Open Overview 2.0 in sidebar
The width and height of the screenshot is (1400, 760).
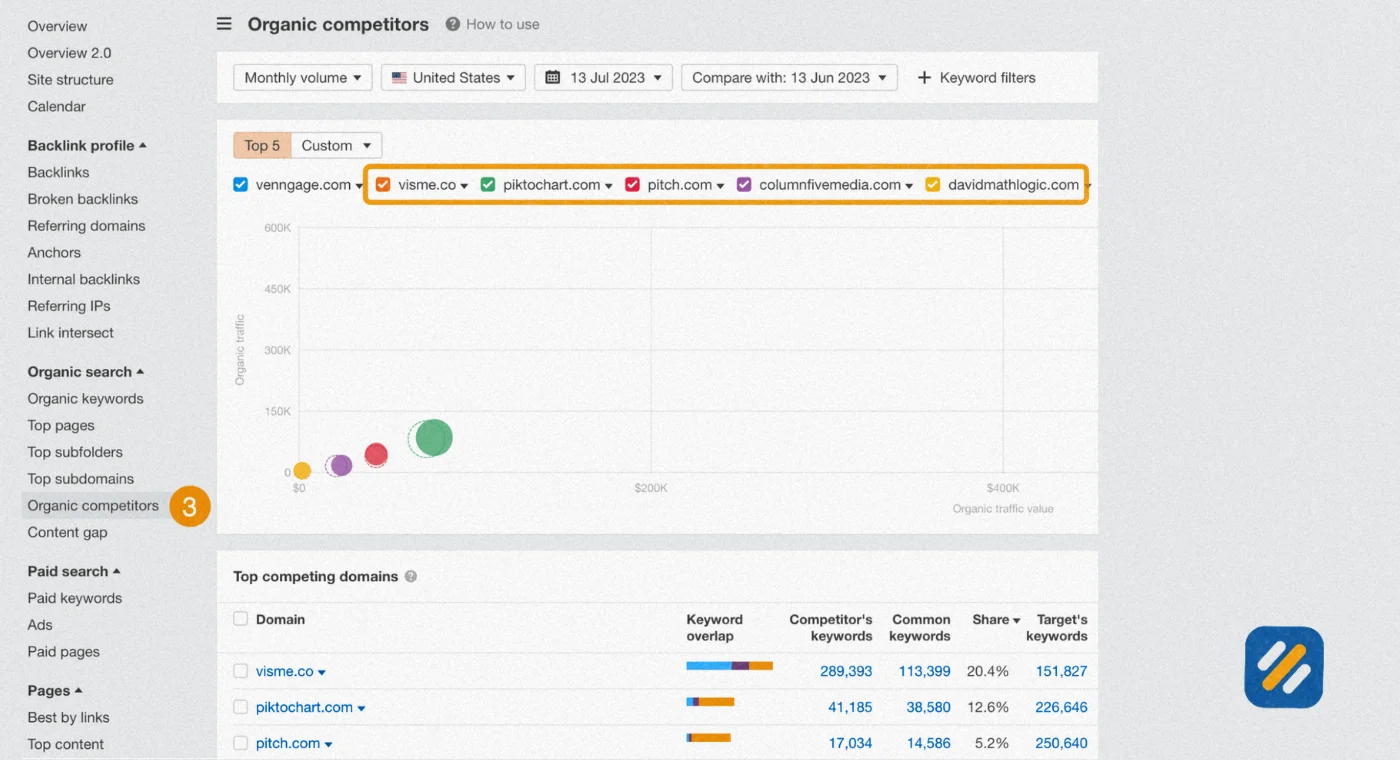[x=69, y=53]
